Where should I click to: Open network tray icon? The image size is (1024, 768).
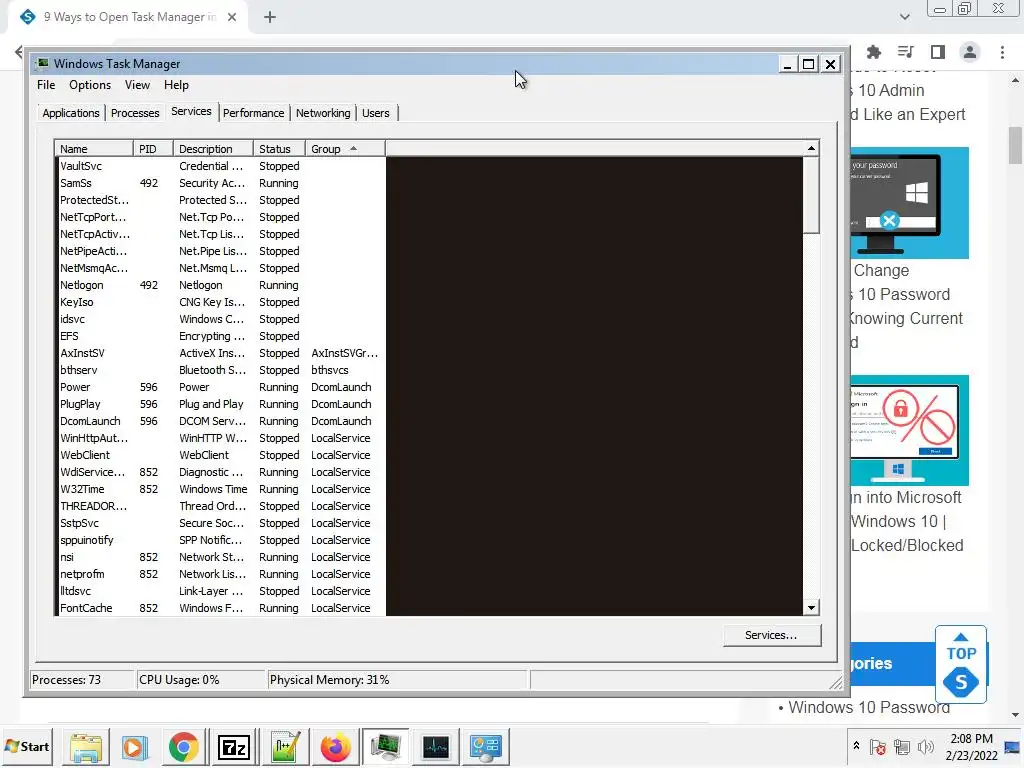[x=902, y=746]
